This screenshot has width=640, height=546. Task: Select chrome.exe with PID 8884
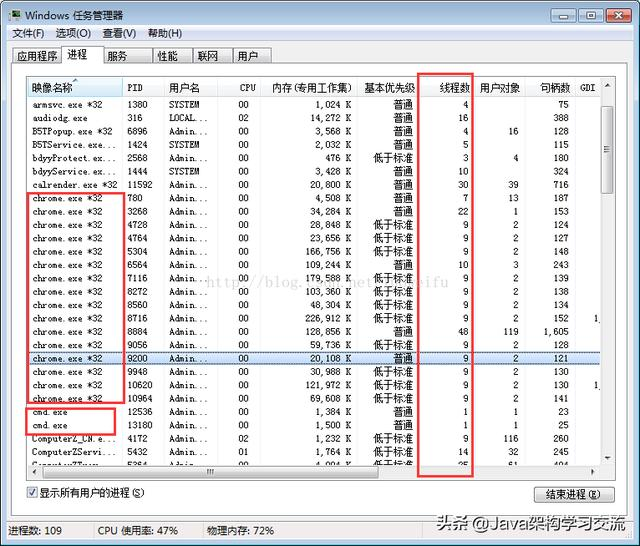[x=314, y=331]
